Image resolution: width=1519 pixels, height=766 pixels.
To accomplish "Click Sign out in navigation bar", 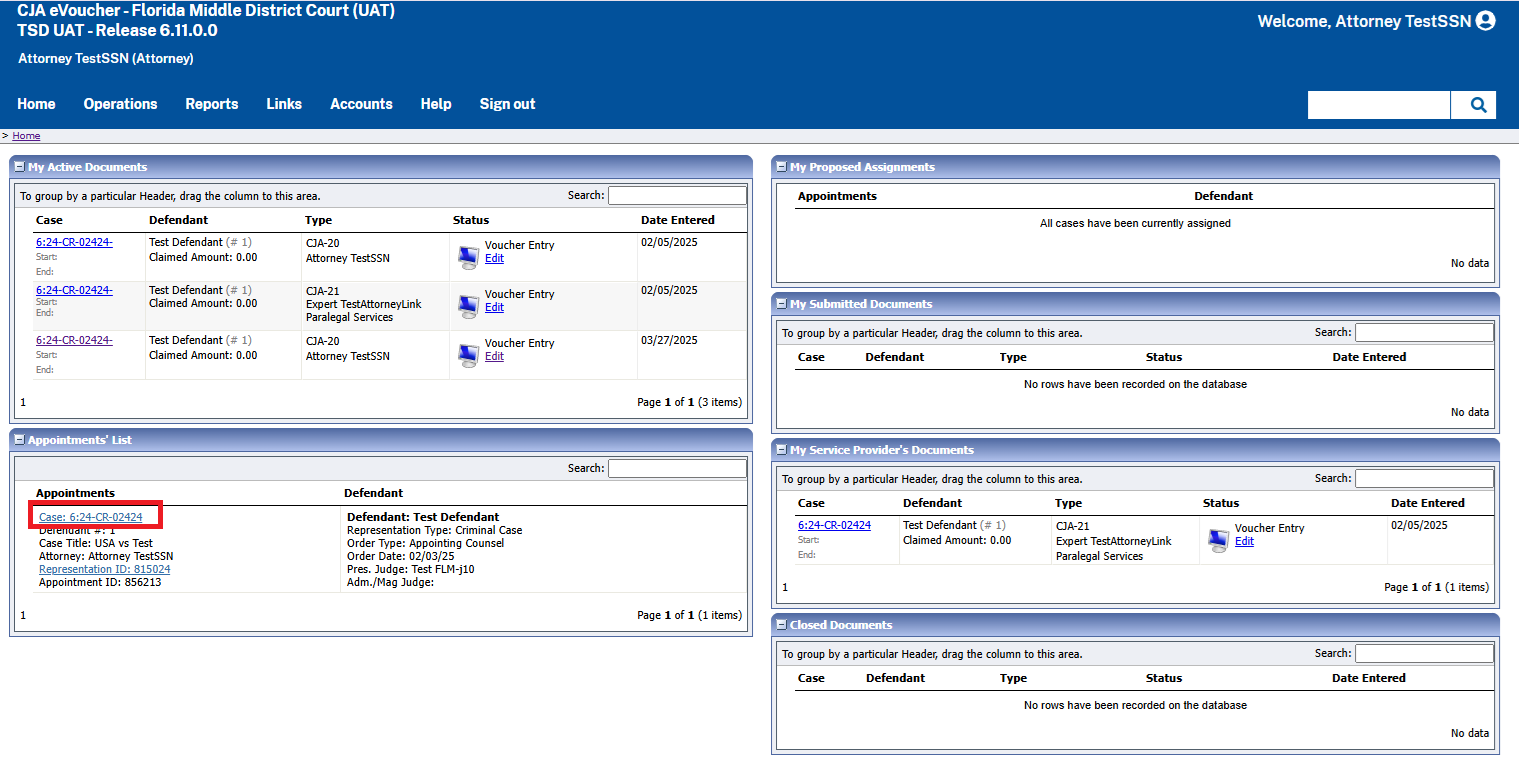I will (x=507, y=104).
